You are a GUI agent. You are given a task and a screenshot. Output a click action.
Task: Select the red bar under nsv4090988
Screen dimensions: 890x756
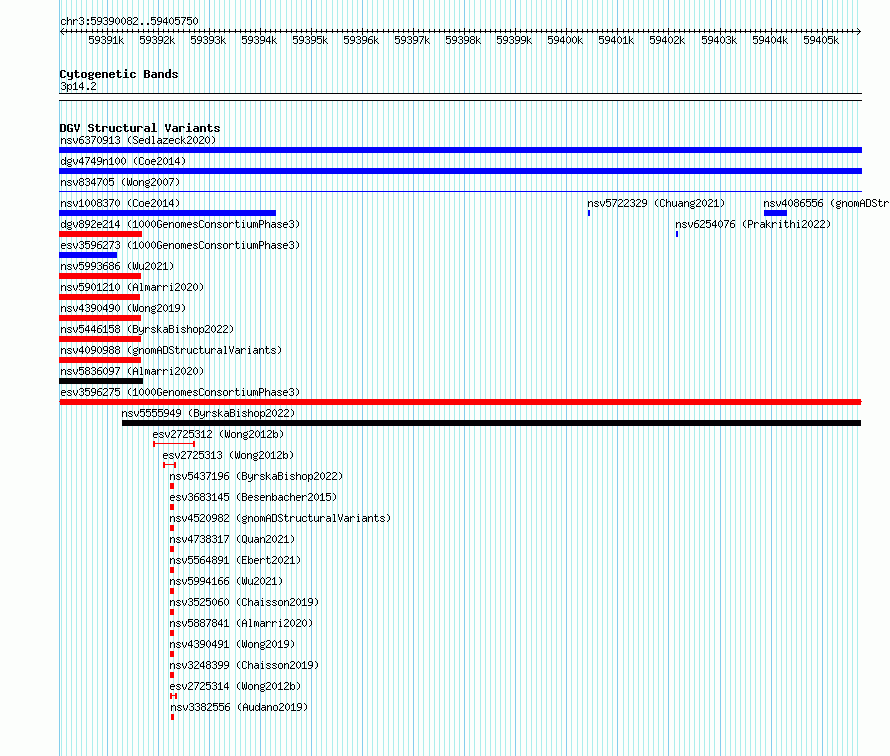100,360
